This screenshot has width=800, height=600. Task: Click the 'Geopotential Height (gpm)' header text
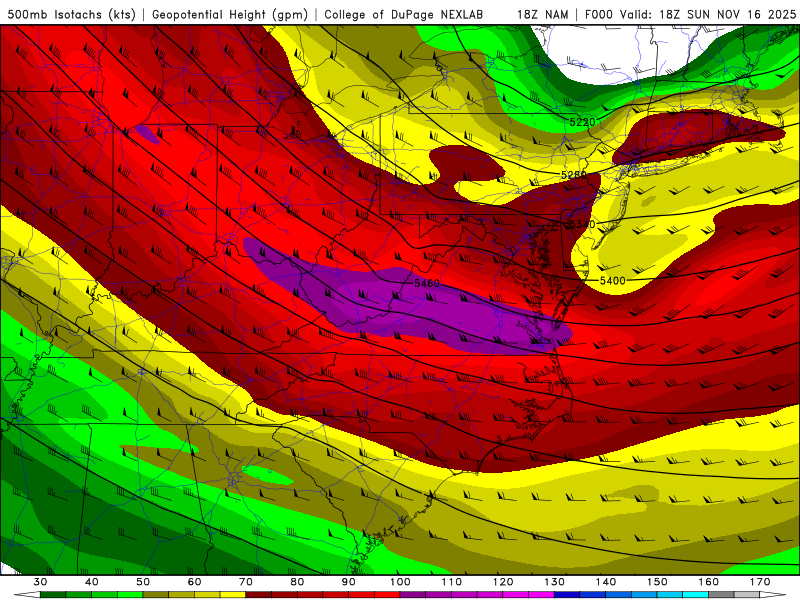pyautogui.click(x=230, y=15)
